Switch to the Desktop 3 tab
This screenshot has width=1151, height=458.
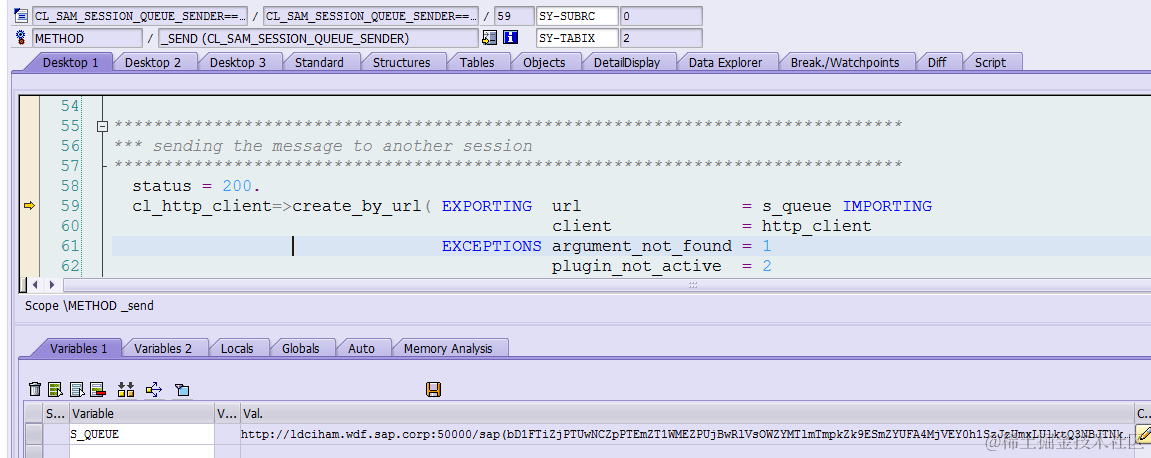238,62
